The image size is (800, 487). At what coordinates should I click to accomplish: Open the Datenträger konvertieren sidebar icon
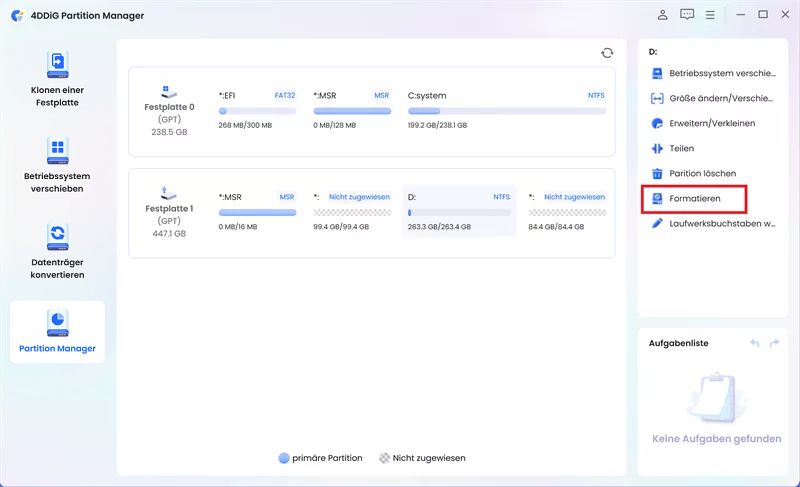[58, 237]
